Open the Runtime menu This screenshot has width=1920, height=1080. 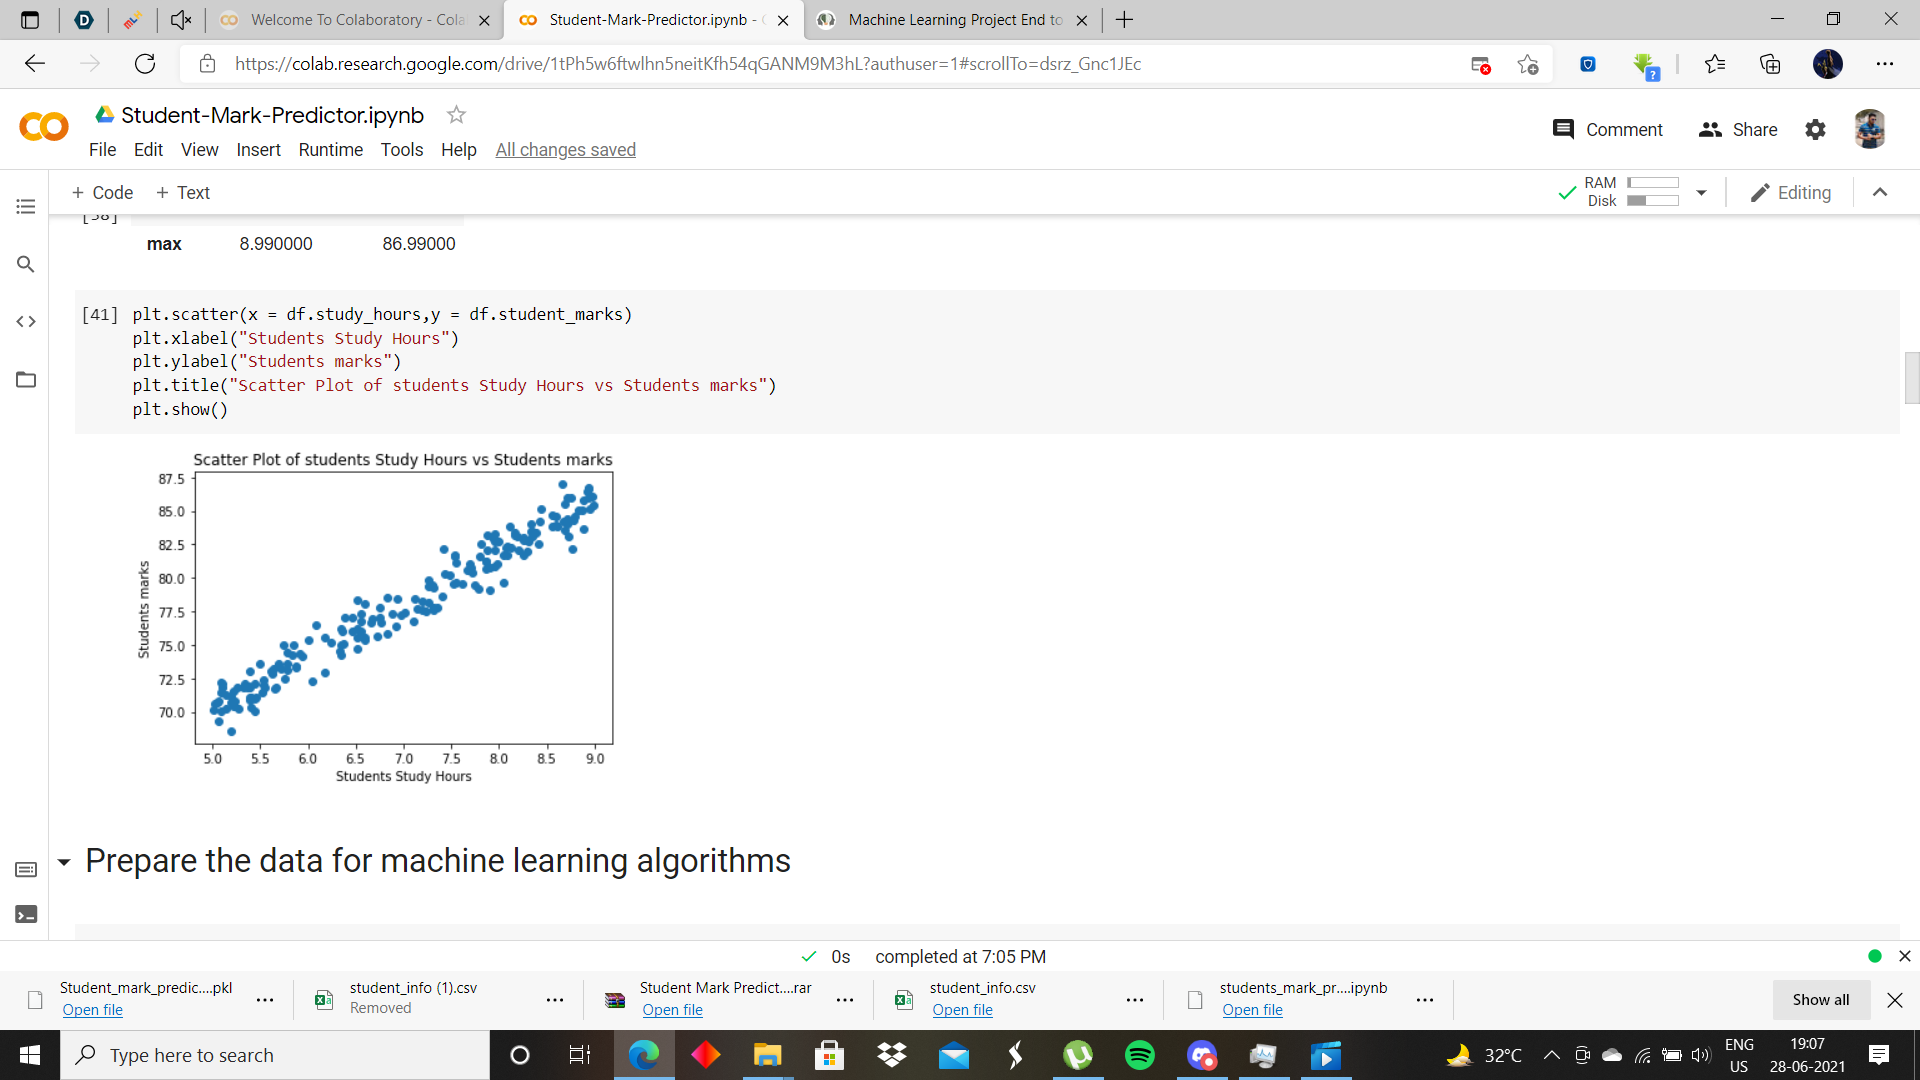tap(330, 150)
